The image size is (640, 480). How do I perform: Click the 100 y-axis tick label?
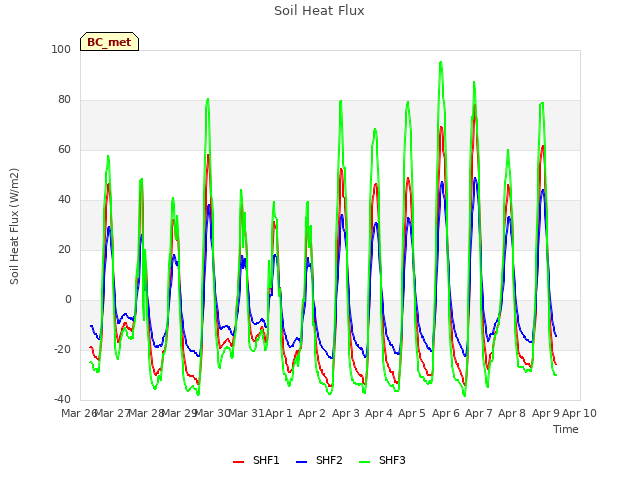[61, 49]
